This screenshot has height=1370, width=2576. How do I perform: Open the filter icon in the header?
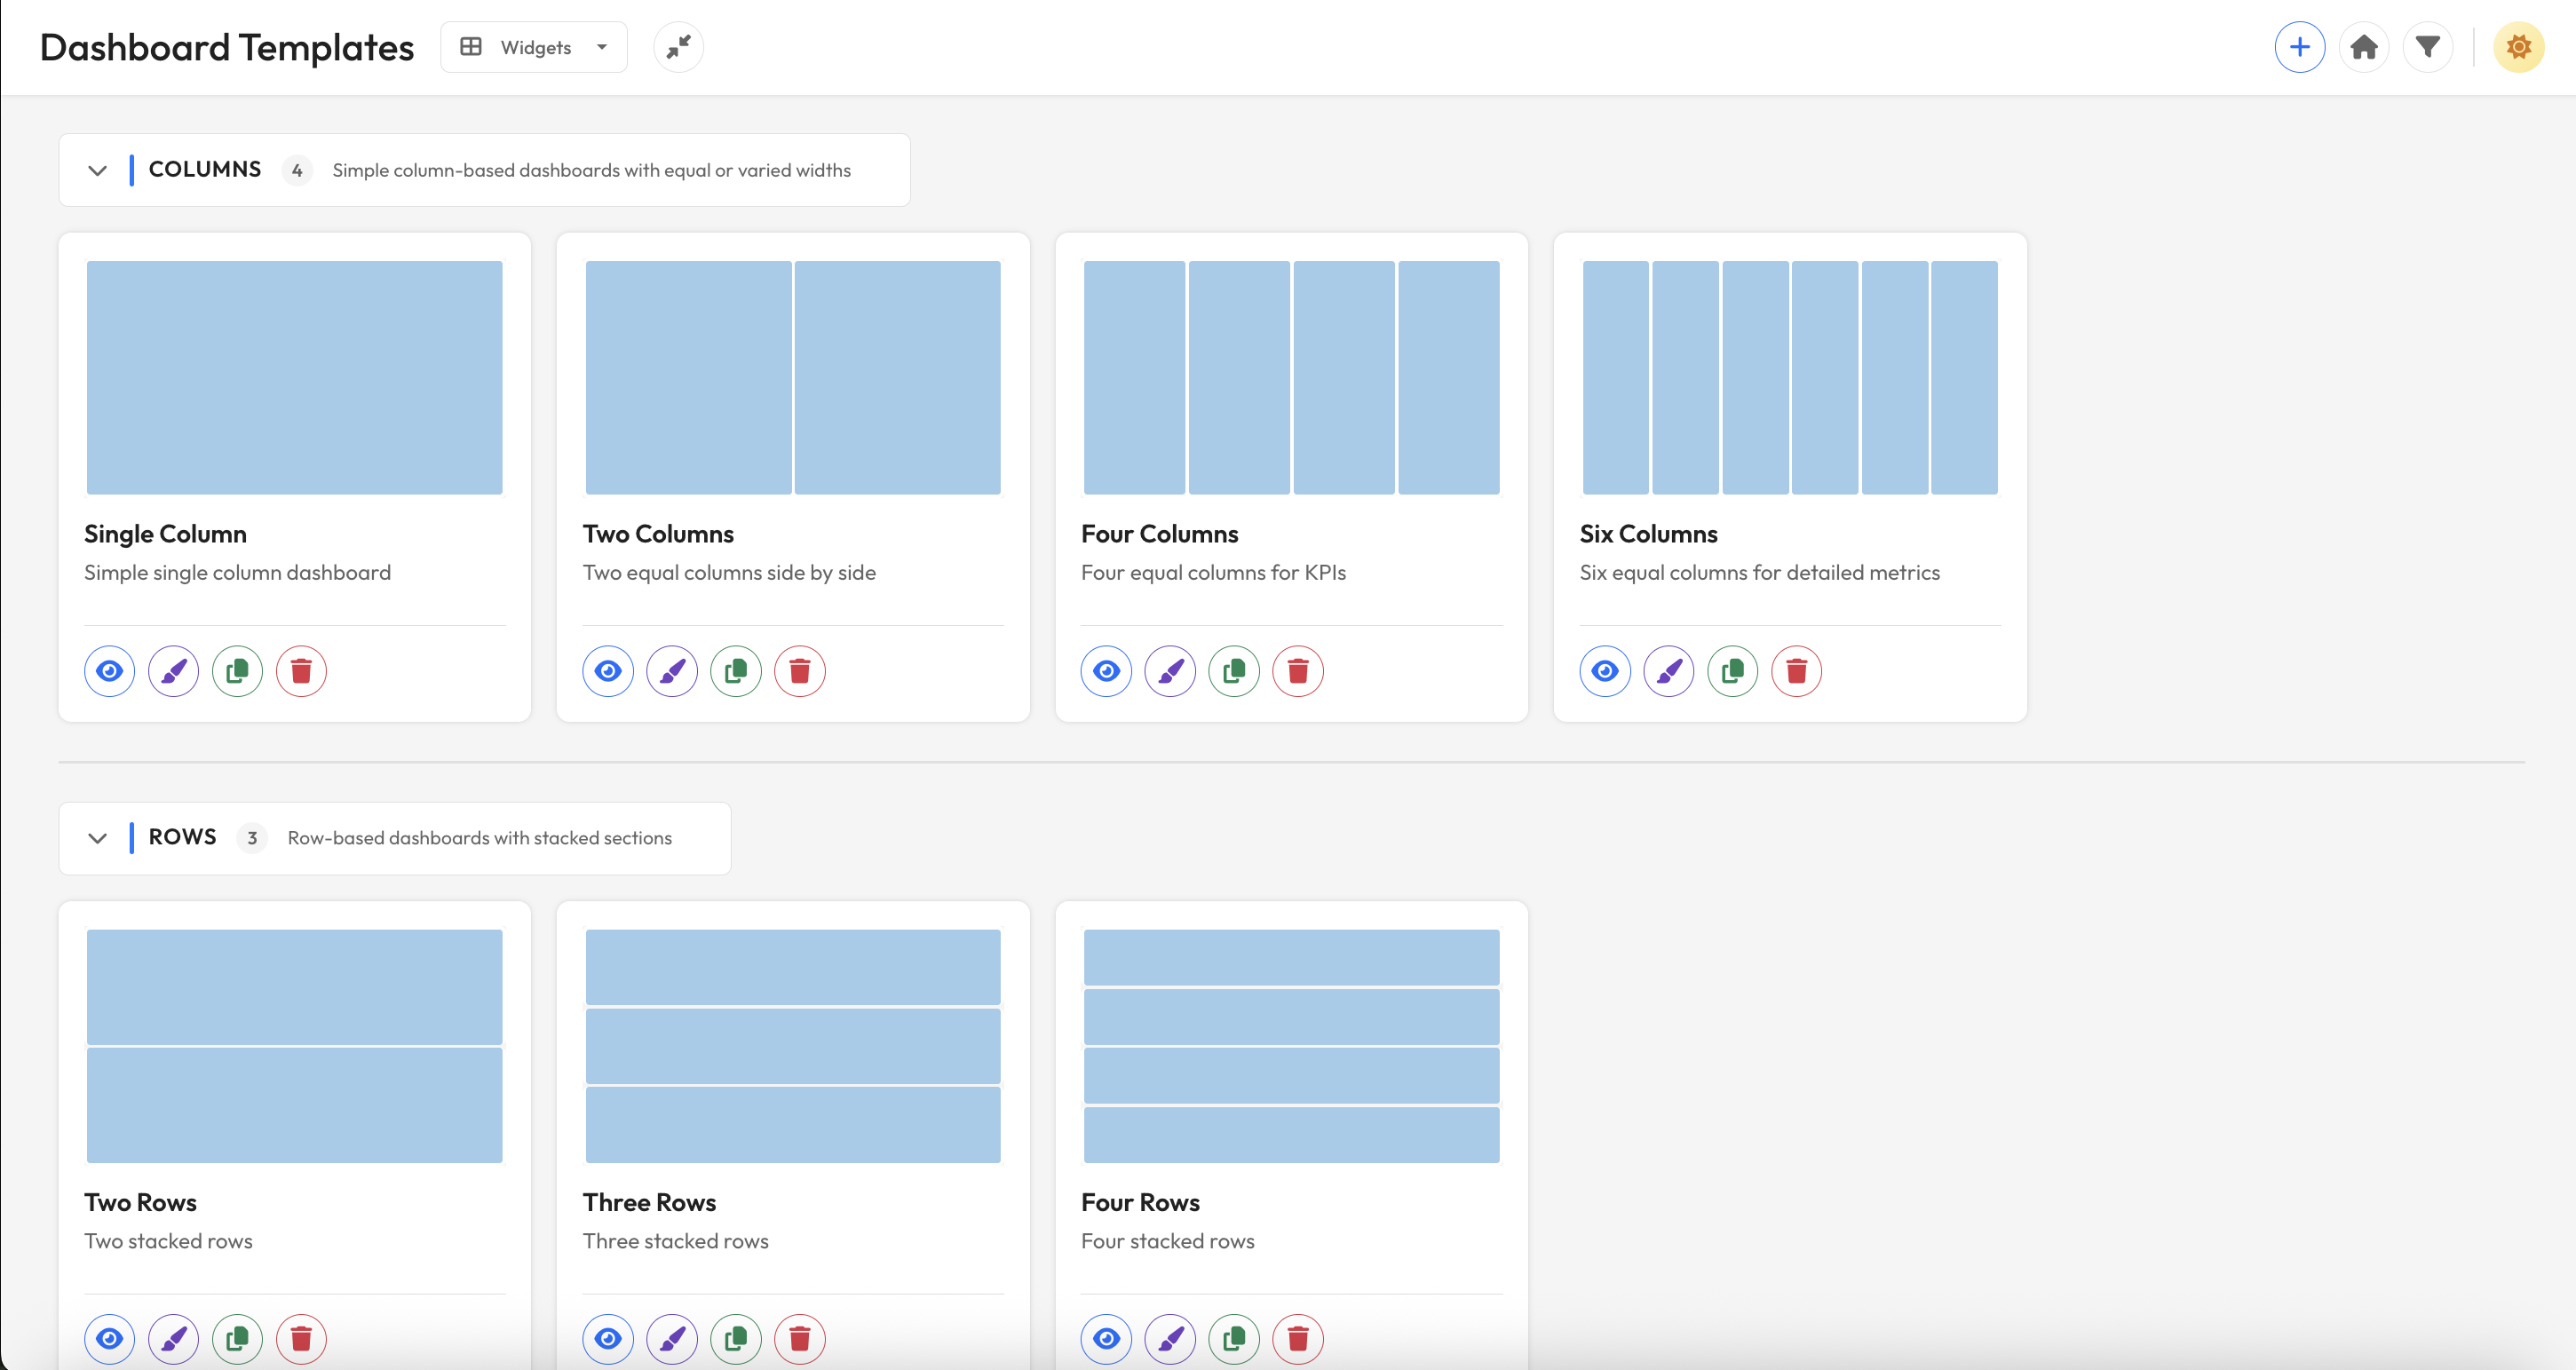tap(2429, 46)
